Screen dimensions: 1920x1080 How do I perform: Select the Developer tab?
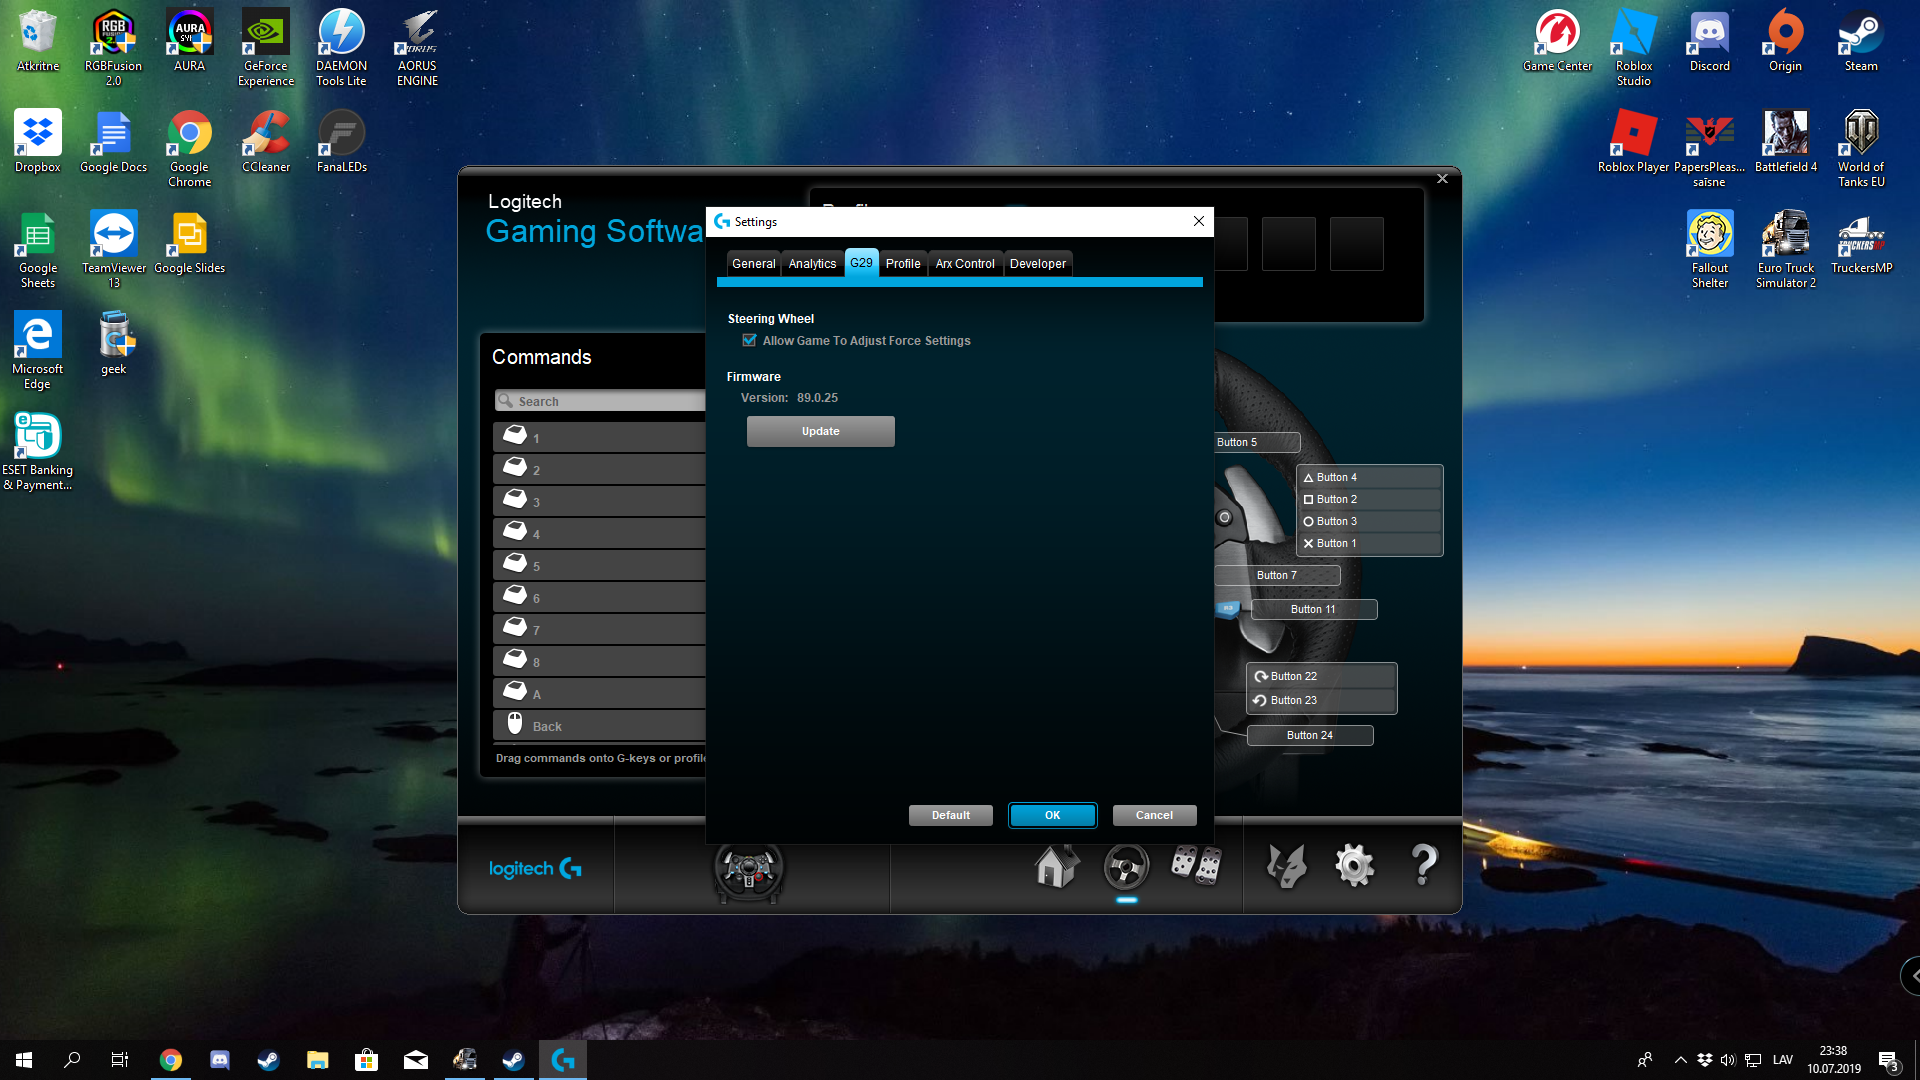point(1038,262)
